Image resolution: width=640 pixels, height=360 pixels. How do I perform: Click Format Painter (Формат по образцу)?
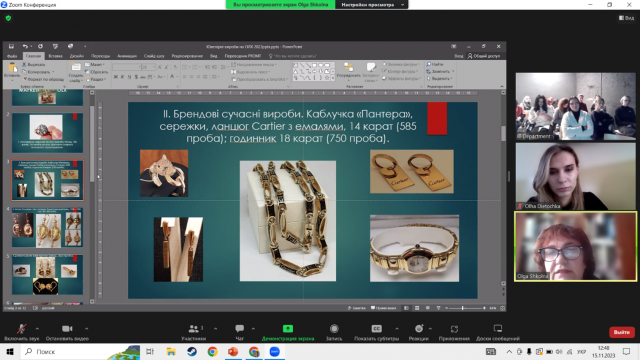43,79
